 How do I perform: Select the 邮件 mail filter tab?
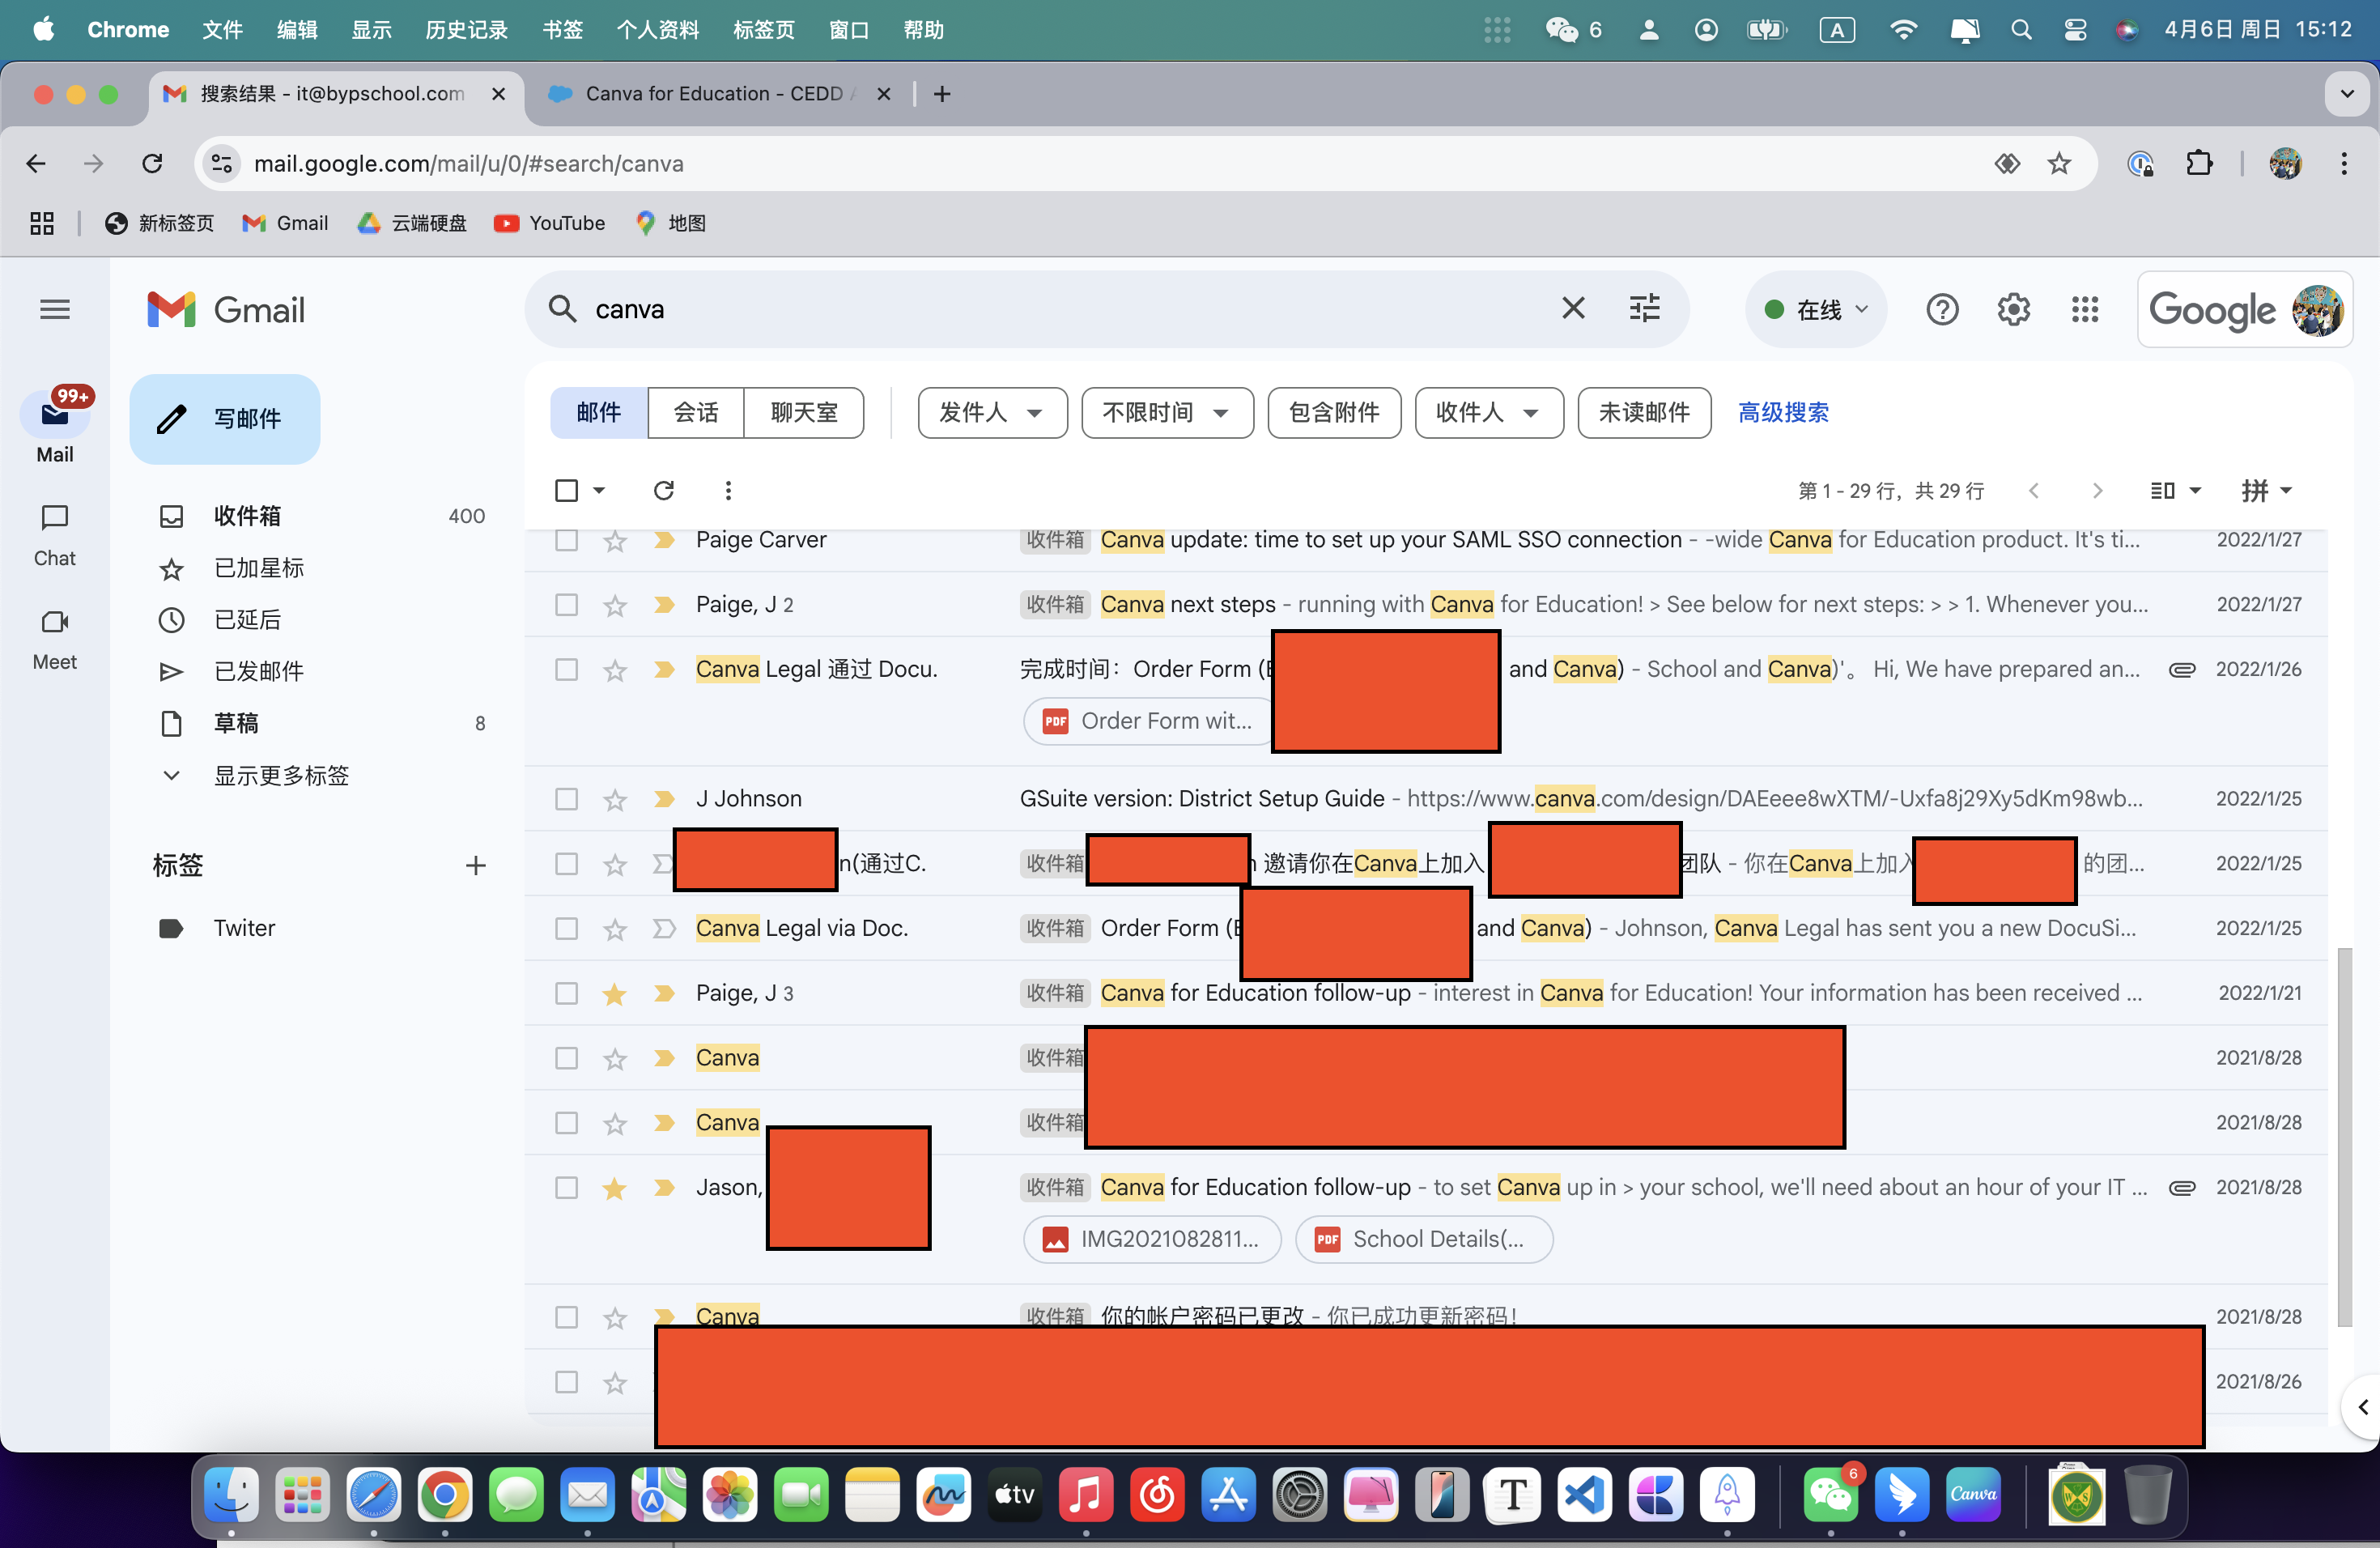(x=599, y=413)
